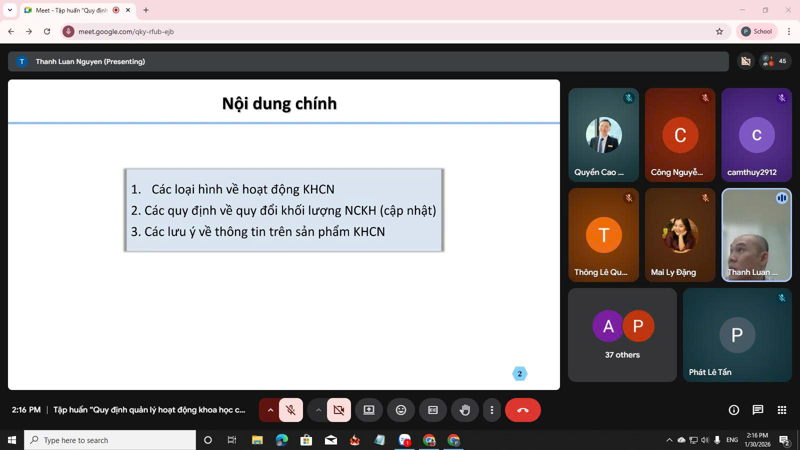This screenshot has width=800, height=450.
Task: Expand video settings arrow beside camera
Action: (x=318, y=410)
